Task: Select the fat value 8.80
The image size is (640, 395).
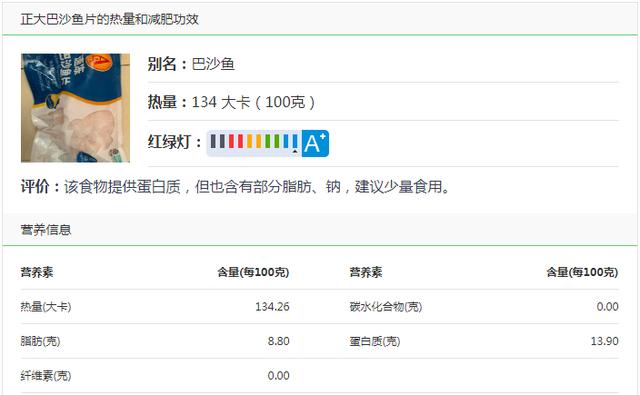Action: tap(278, 341)
